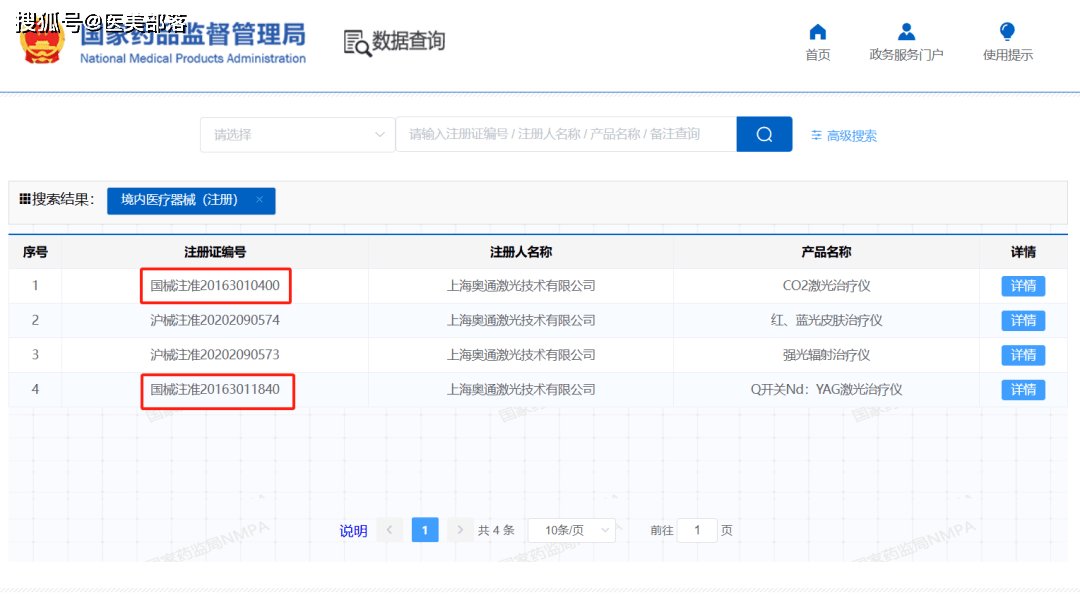The width and height of the screenshot is (1080, 600).
Task: Remove the 境内医疗器械 filter tag with X
Action: pos(259,200)
